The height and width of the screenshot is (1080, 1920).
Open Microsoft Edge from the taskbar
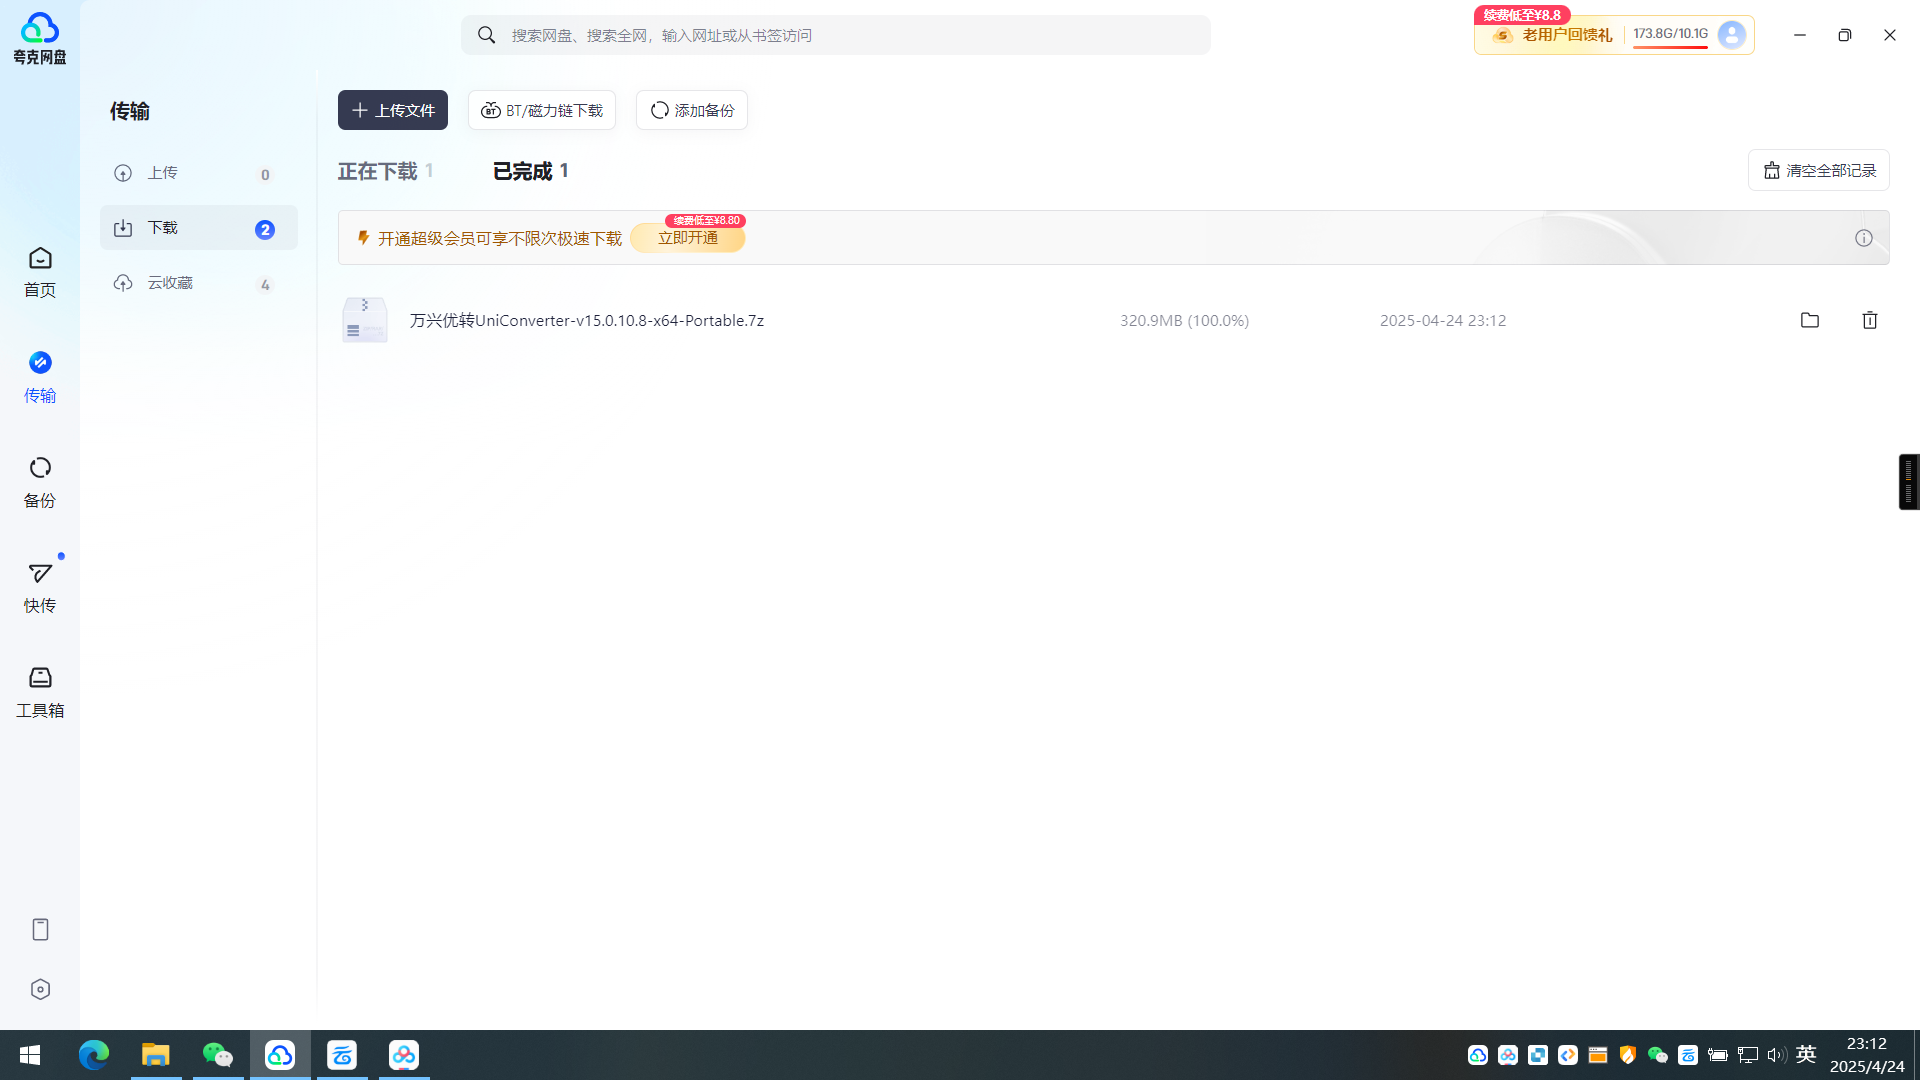pyautogui.click(x=94, y=1055)
